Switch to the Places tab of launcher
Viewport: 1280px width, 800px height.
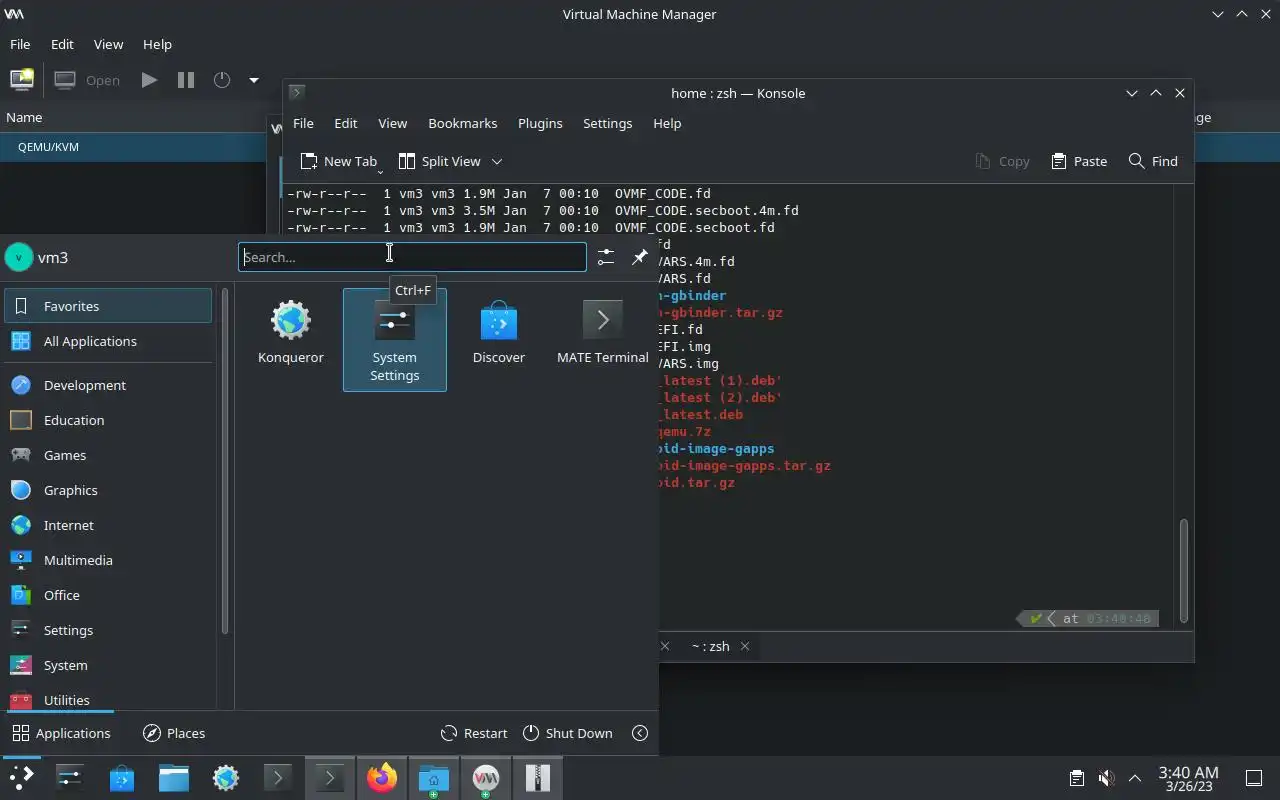[x=174, y=733]
